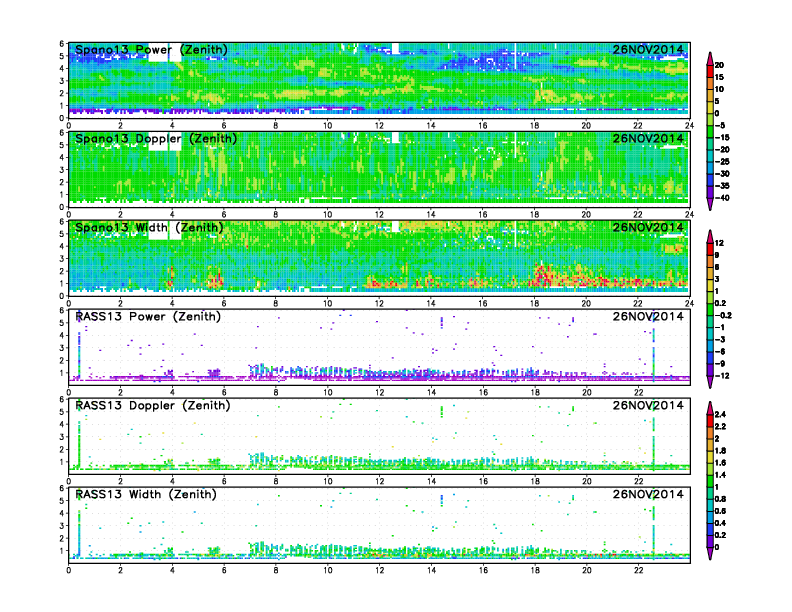Click the 26NOV2014 date in RASS13 Width panel
792x612 pixels.
click(648, 494)
